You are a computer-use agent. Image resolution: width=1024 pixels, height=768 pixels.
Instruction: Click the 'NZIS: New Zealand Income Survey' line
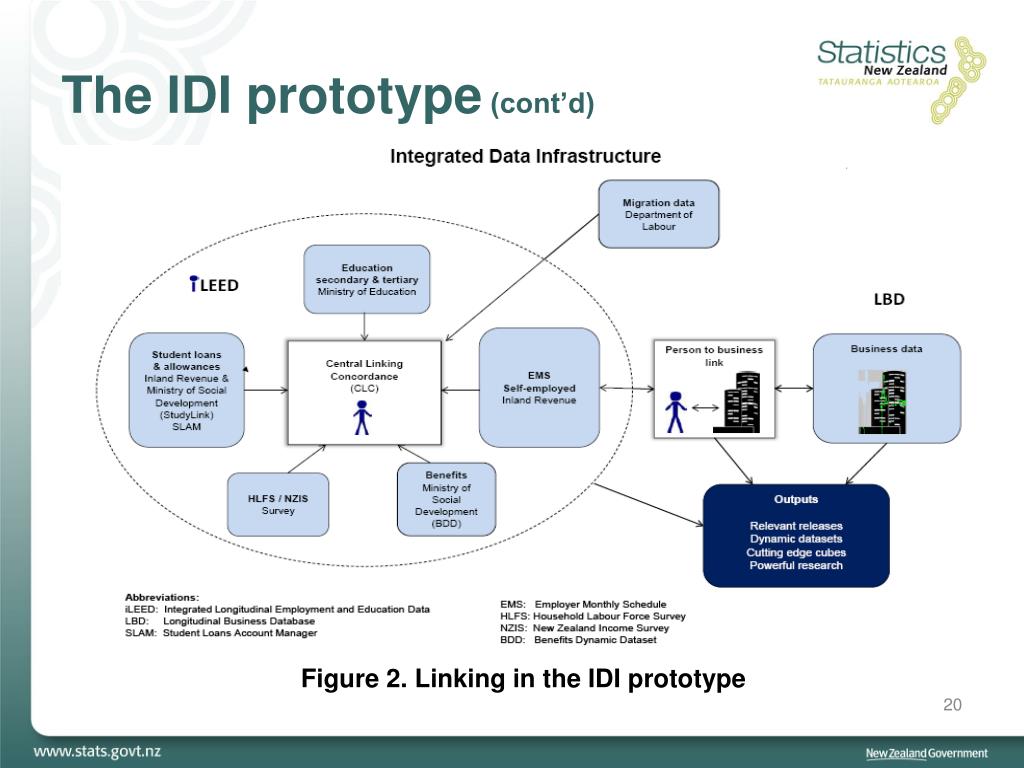click(584, 628)
